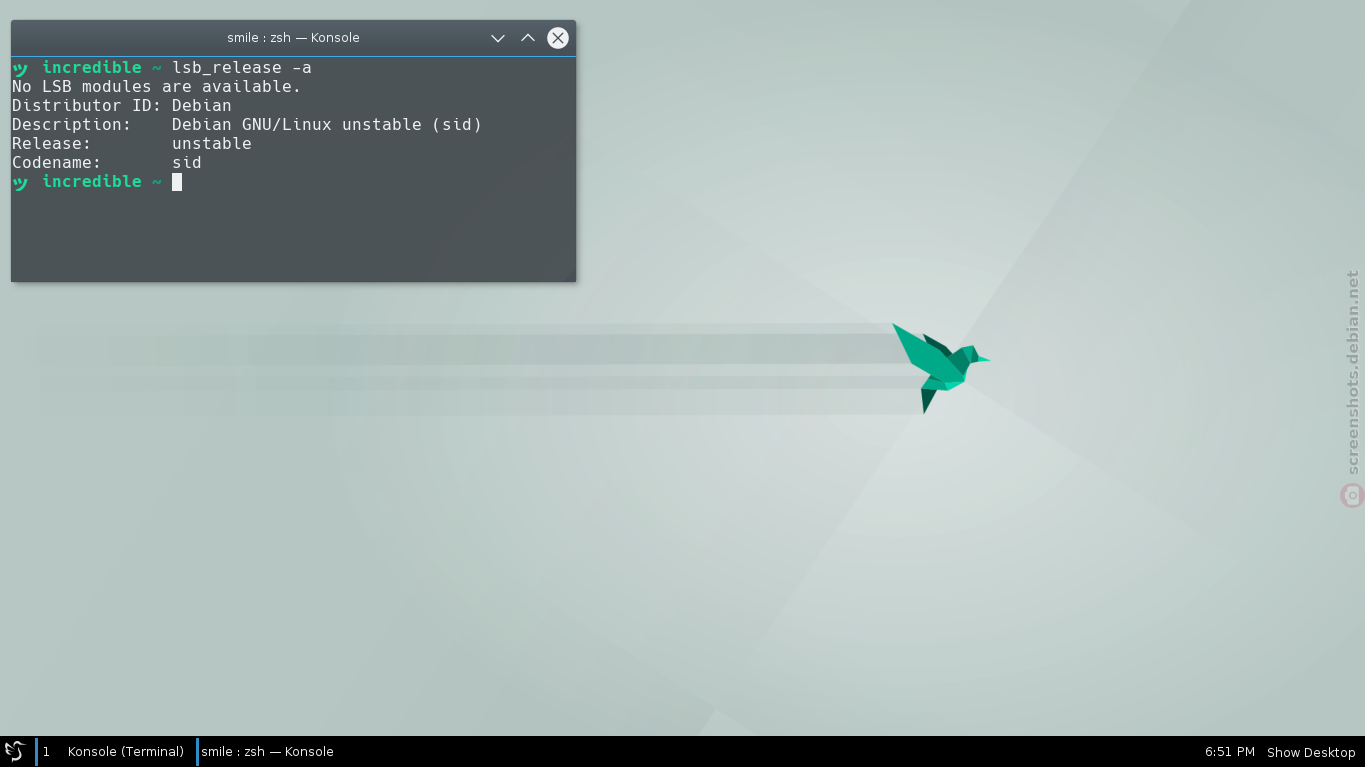Screen dimensions: 1365x767
Task: Select the Konsole (Terminal) taskbar entry
Action: (x=126, y=752)
